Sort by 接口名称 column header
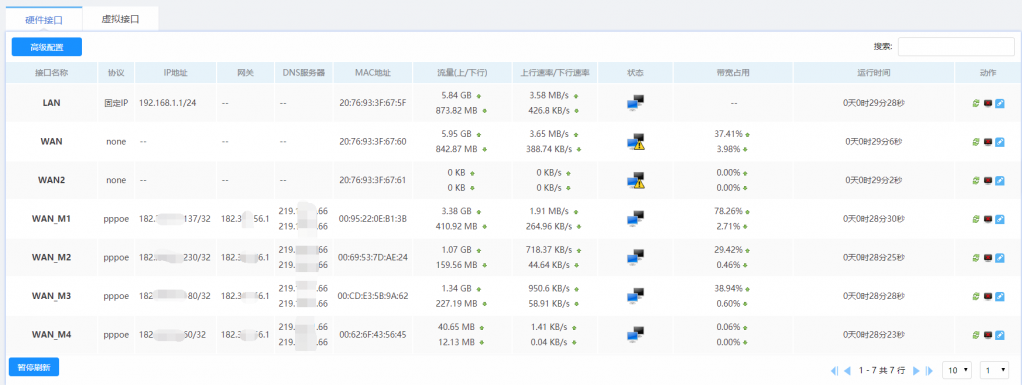 pos(52,73)
